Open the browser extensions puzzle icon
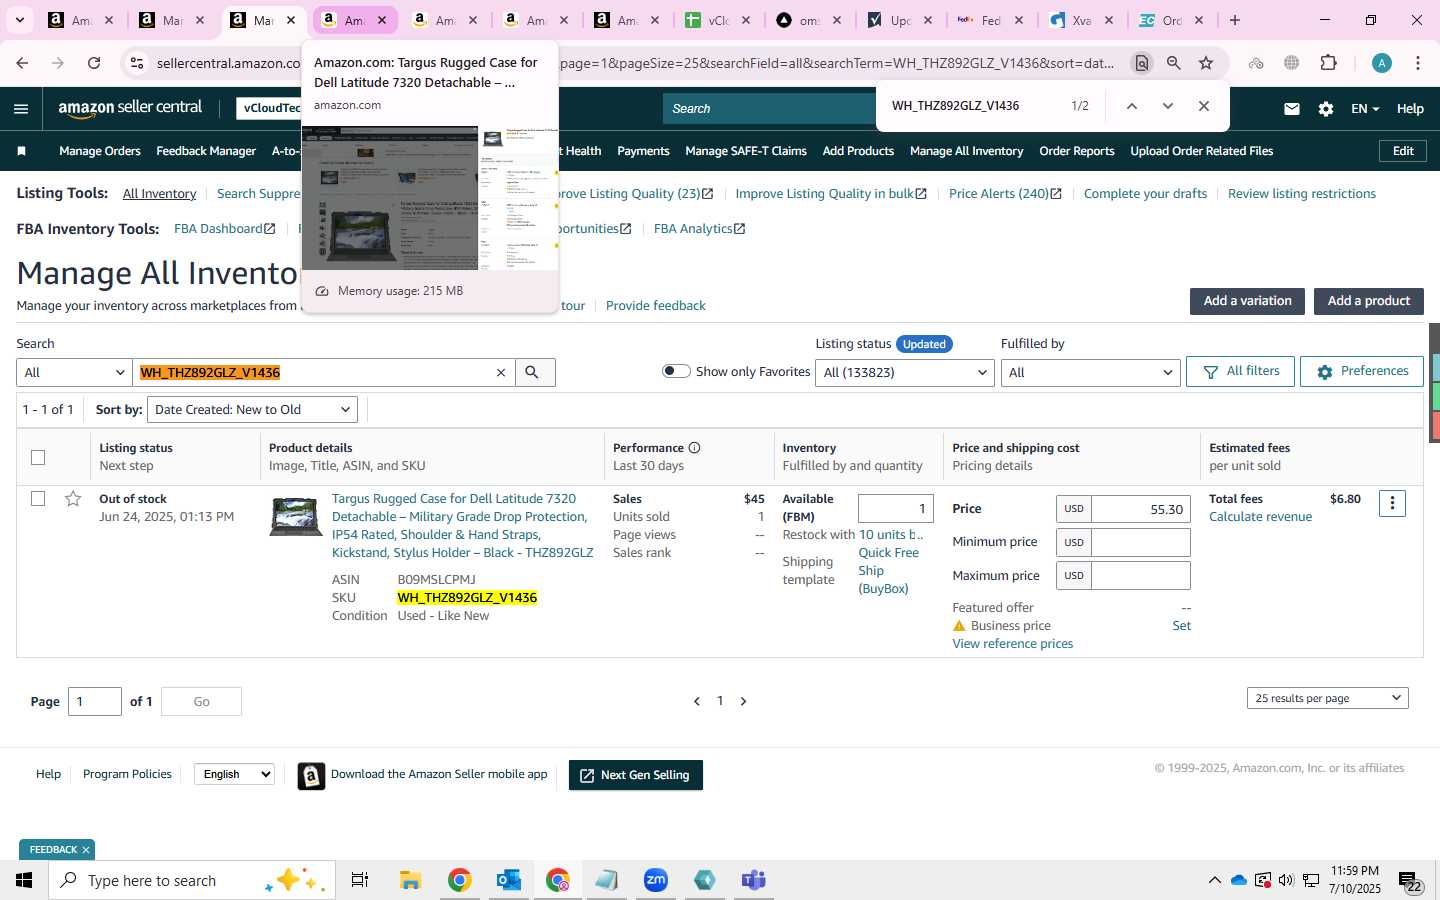The height and width of the screenshot is (900, 1440). (x=1328, y=63)
